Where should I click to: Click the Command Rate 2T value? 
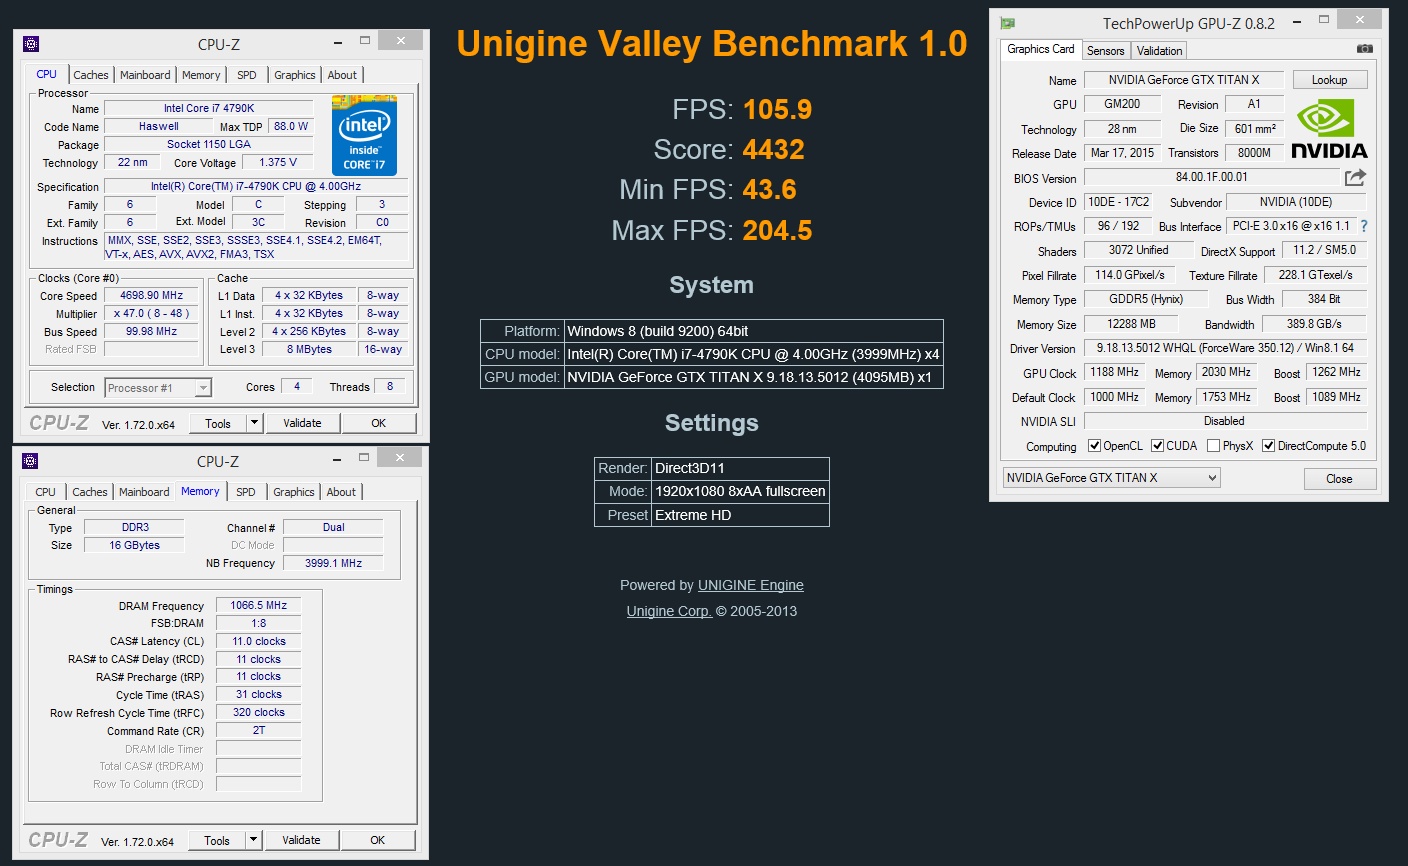point(258,730)
